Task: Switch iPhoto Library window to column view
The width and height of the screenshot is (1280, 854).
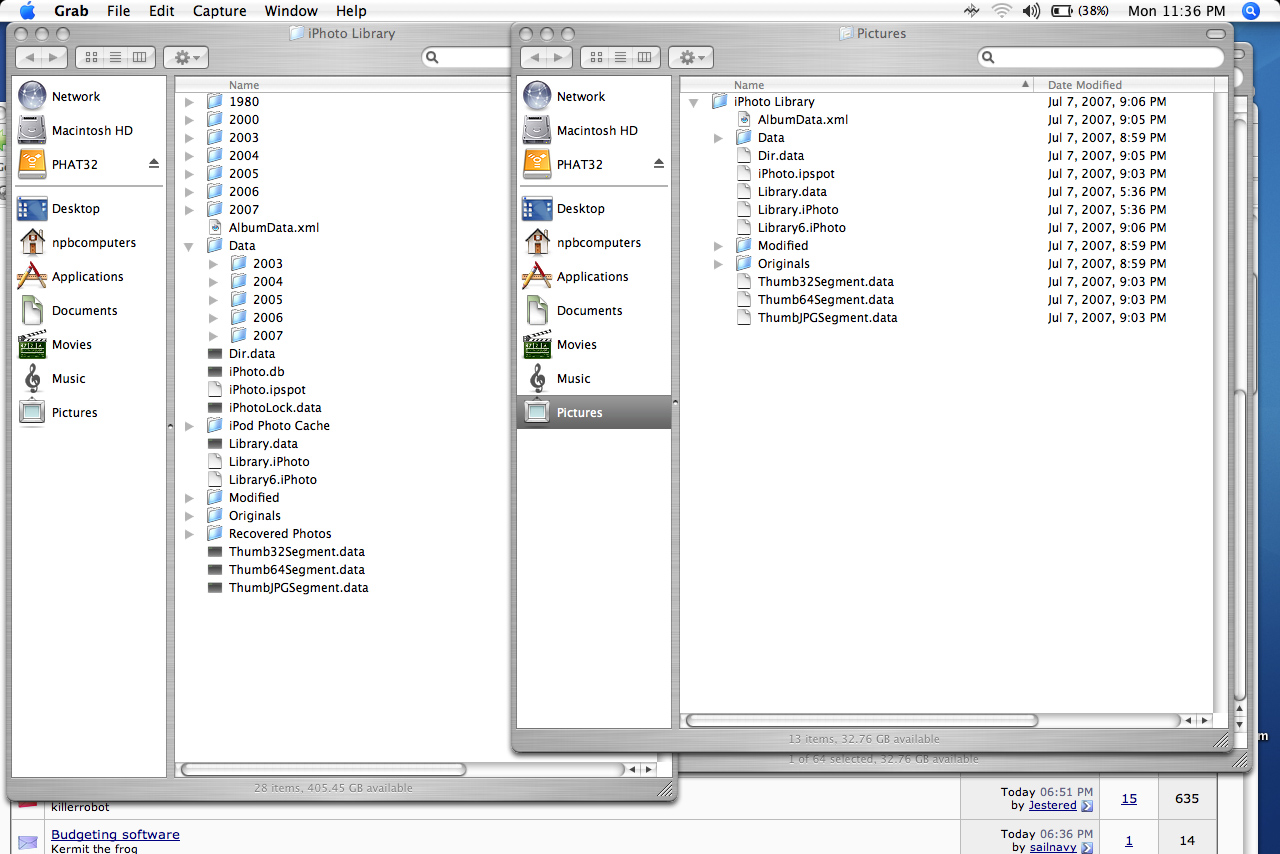Action: click(x=139, y=57)
